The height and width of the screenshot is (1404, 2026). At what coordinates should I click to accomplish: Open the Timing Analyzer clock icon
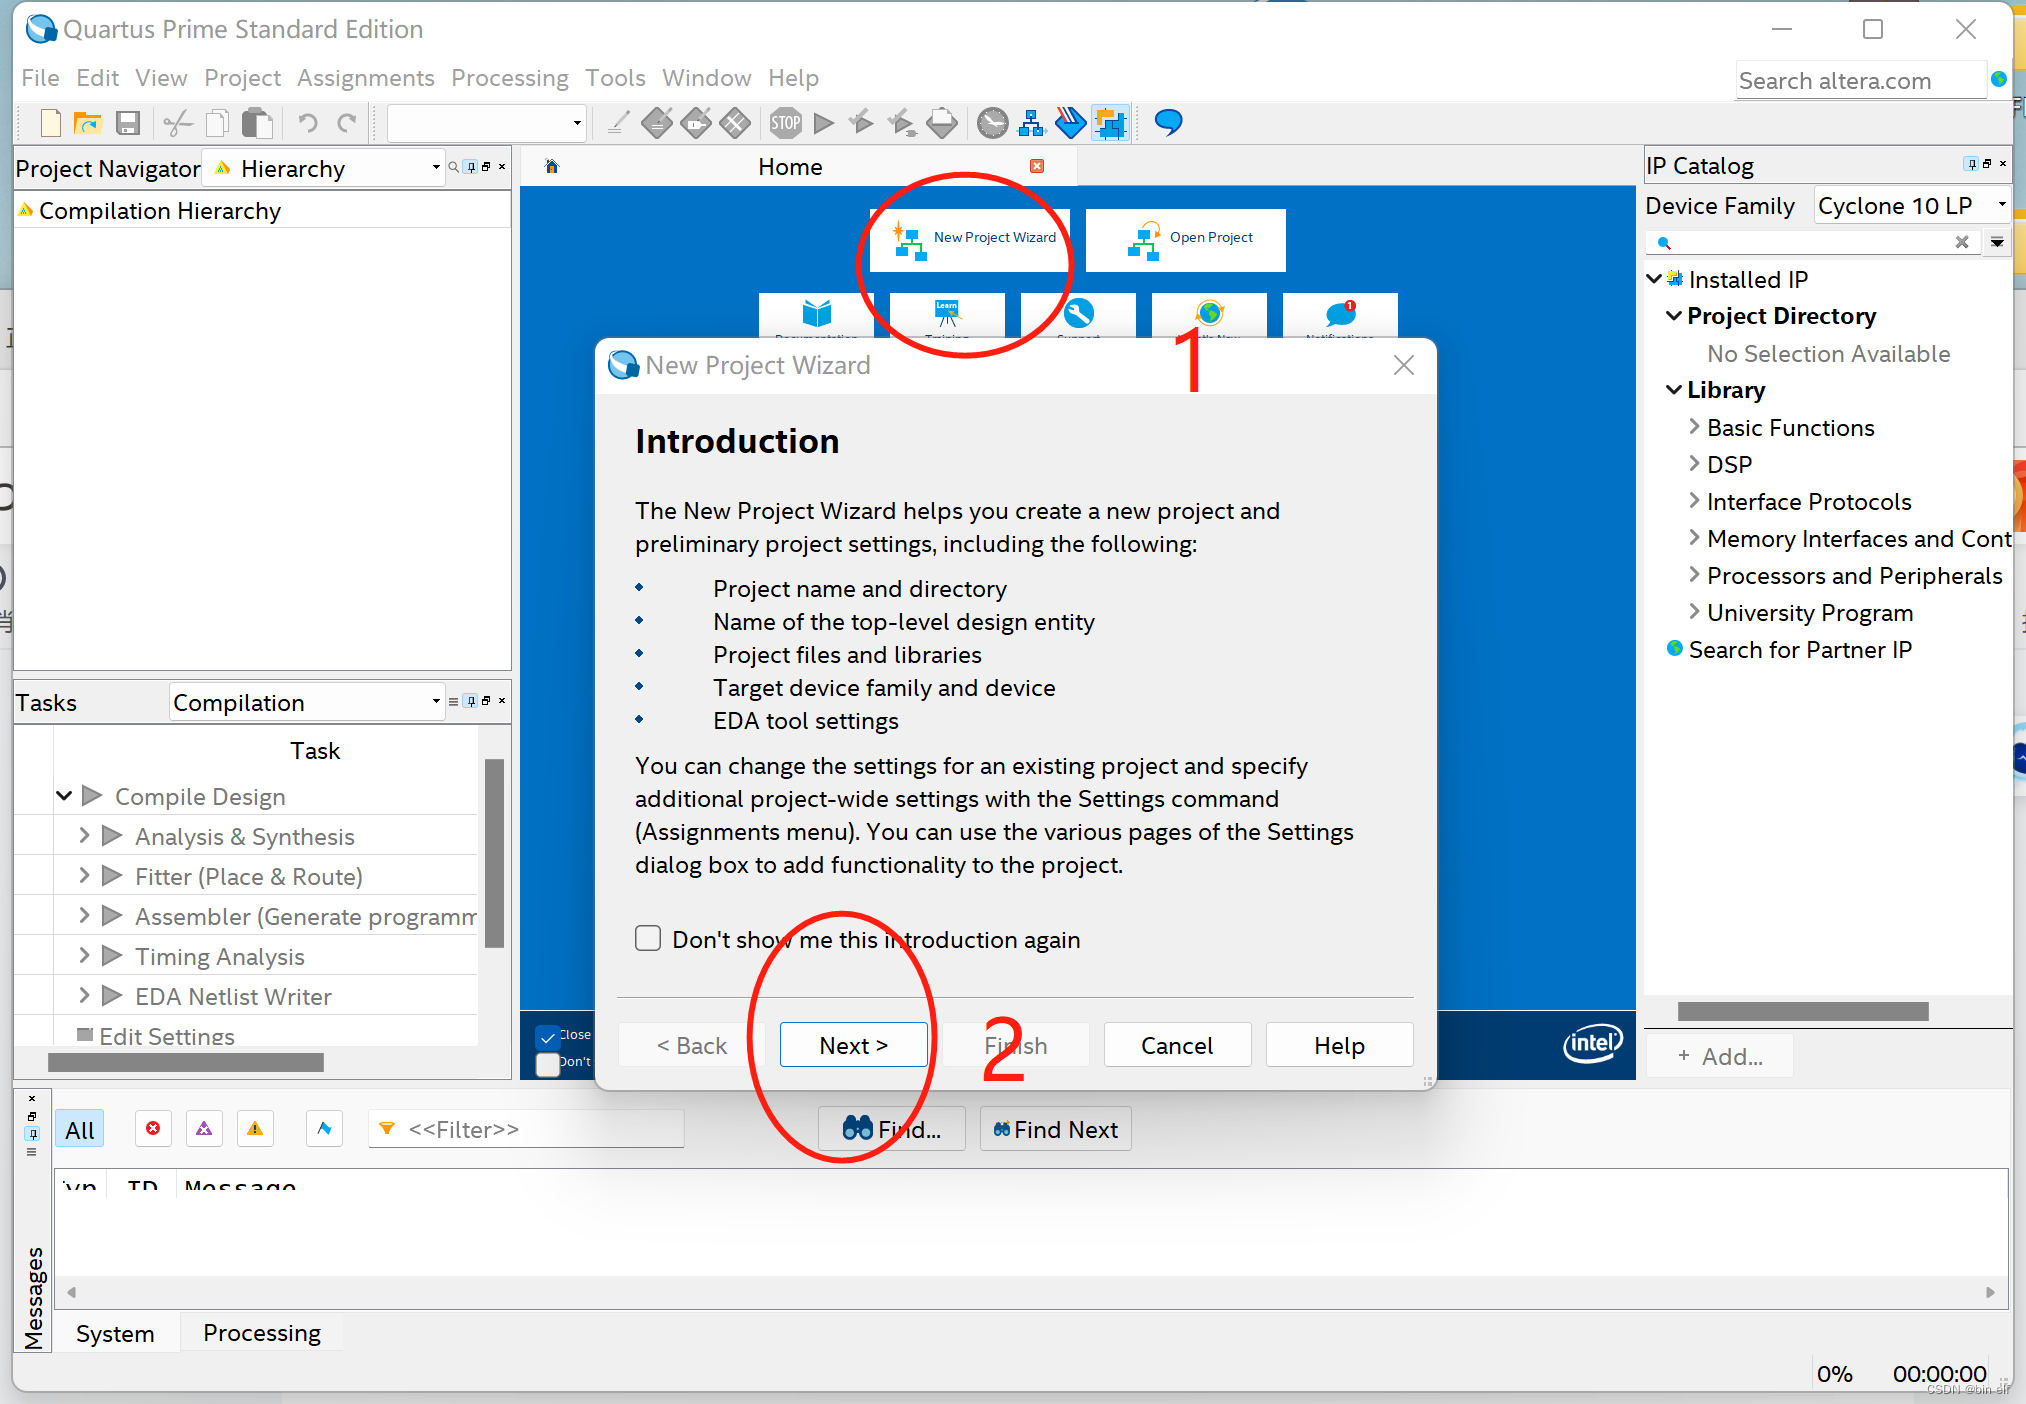[992, 123]
